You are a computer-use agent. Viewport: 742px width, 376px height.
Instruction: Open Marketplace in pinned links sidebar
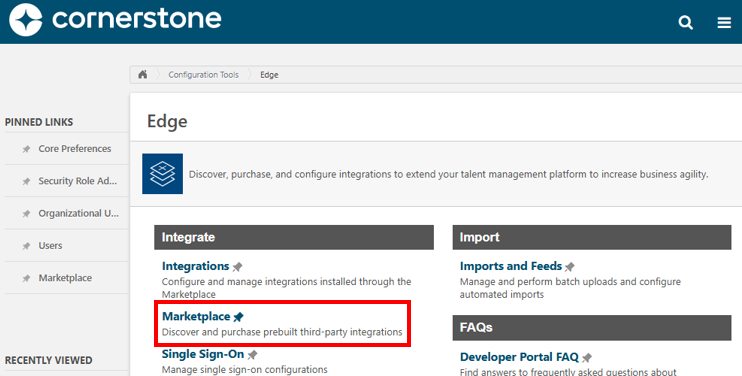pyautogui.click(x=65, y=278)
